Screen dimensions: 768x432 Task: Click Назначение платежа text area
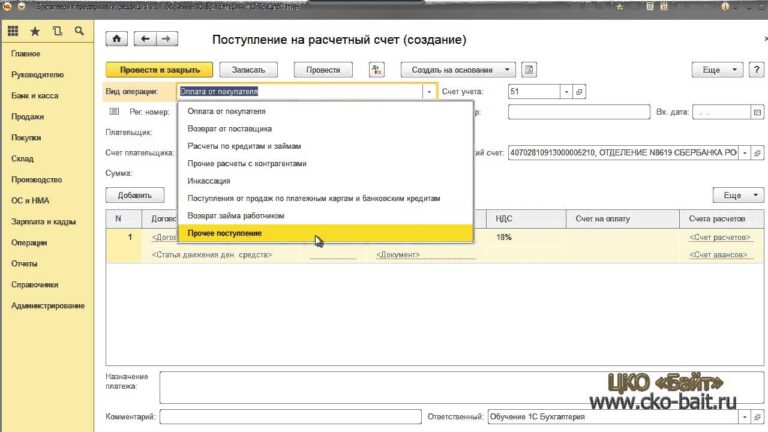pyautogui.click(x=462, y=387)
